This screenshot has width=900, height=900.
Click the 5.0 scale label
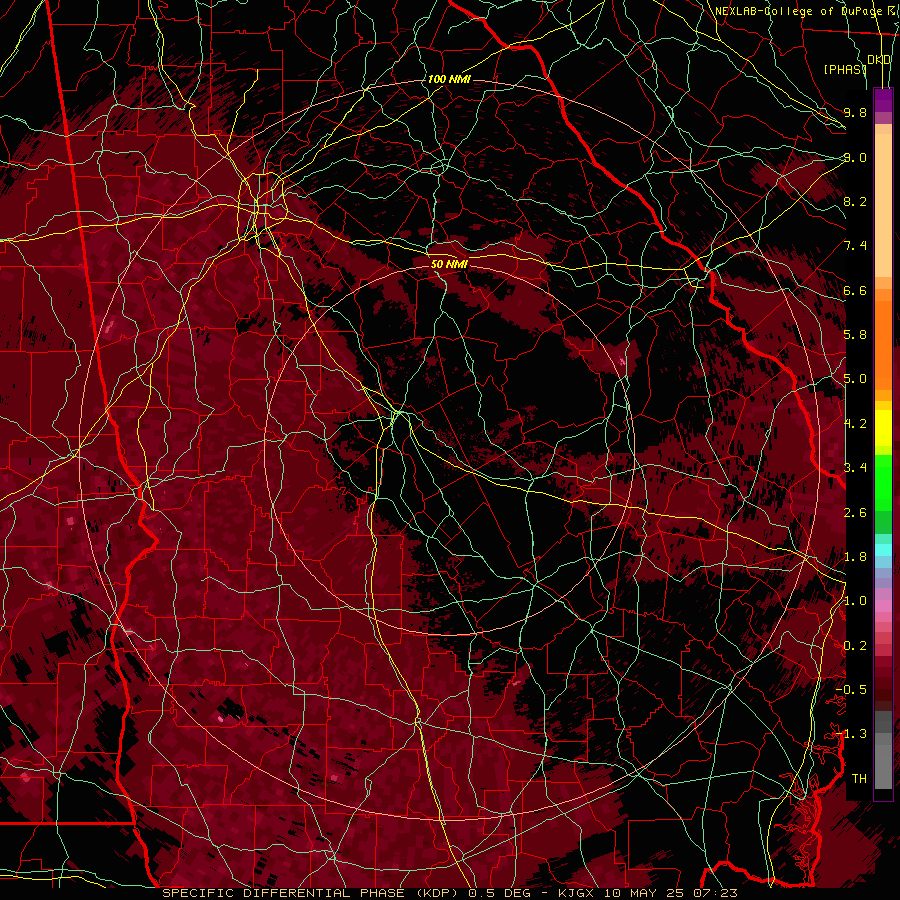tap(855, 379)
